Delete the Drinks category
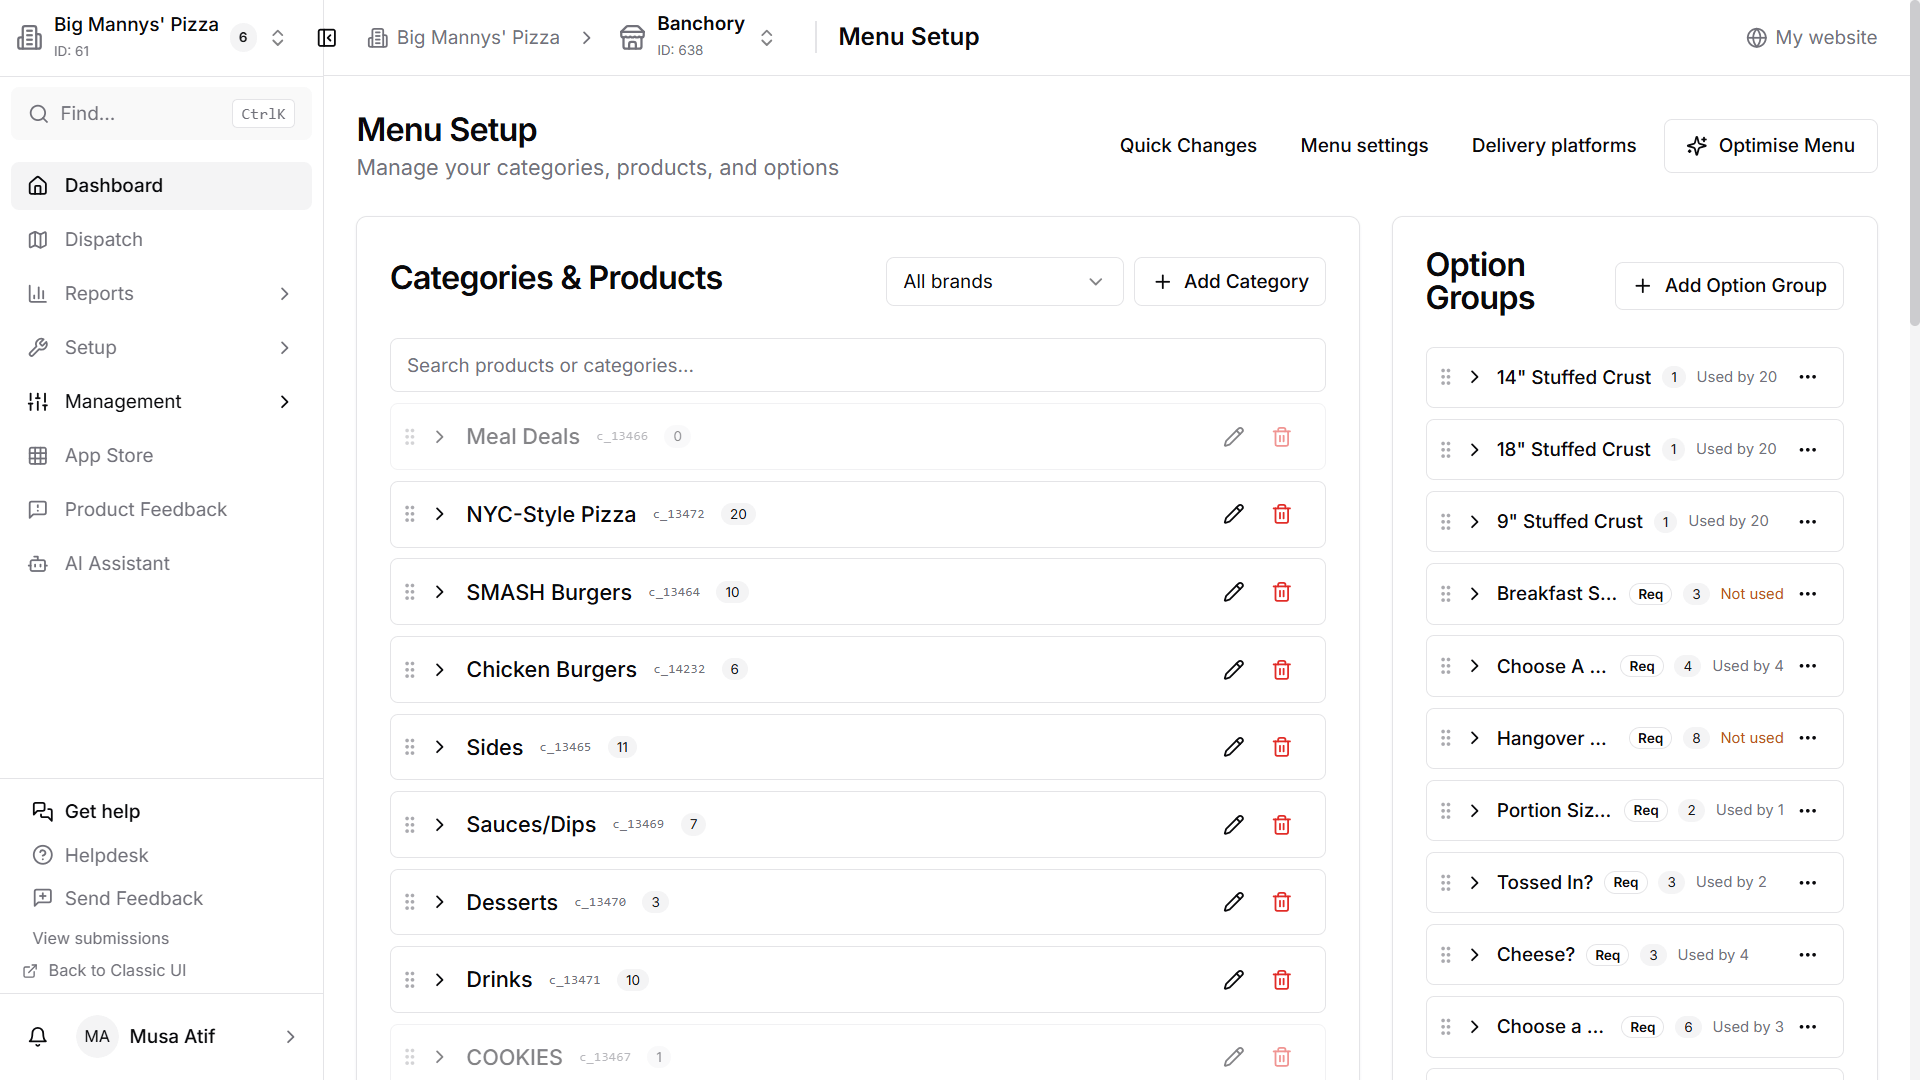Screen dimensions: 1920x1080 pos(1282,980)
